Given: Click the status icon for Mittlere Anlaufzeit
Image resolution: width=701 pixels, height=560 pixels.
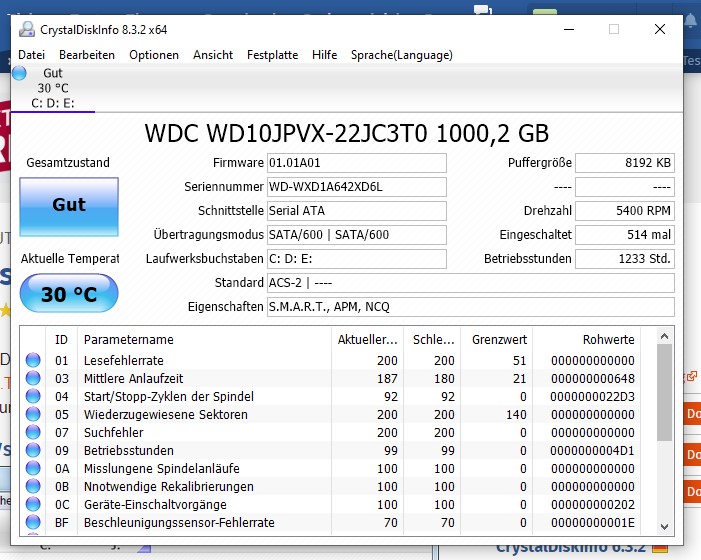Looking at the screenshot, I should point(33,378).
